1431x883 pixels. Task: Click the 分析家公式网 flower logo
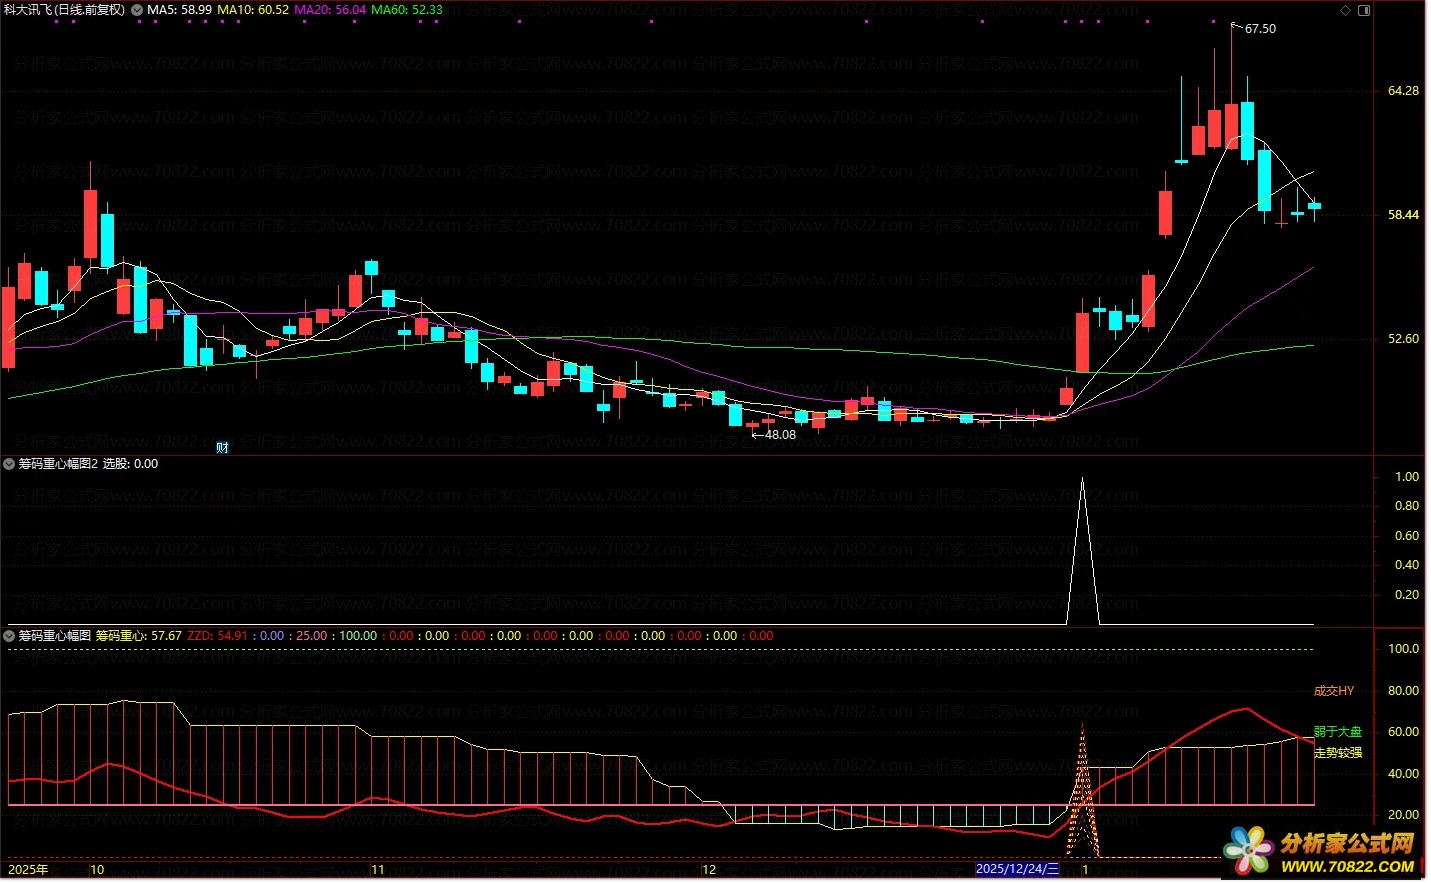pos(1248,851)
